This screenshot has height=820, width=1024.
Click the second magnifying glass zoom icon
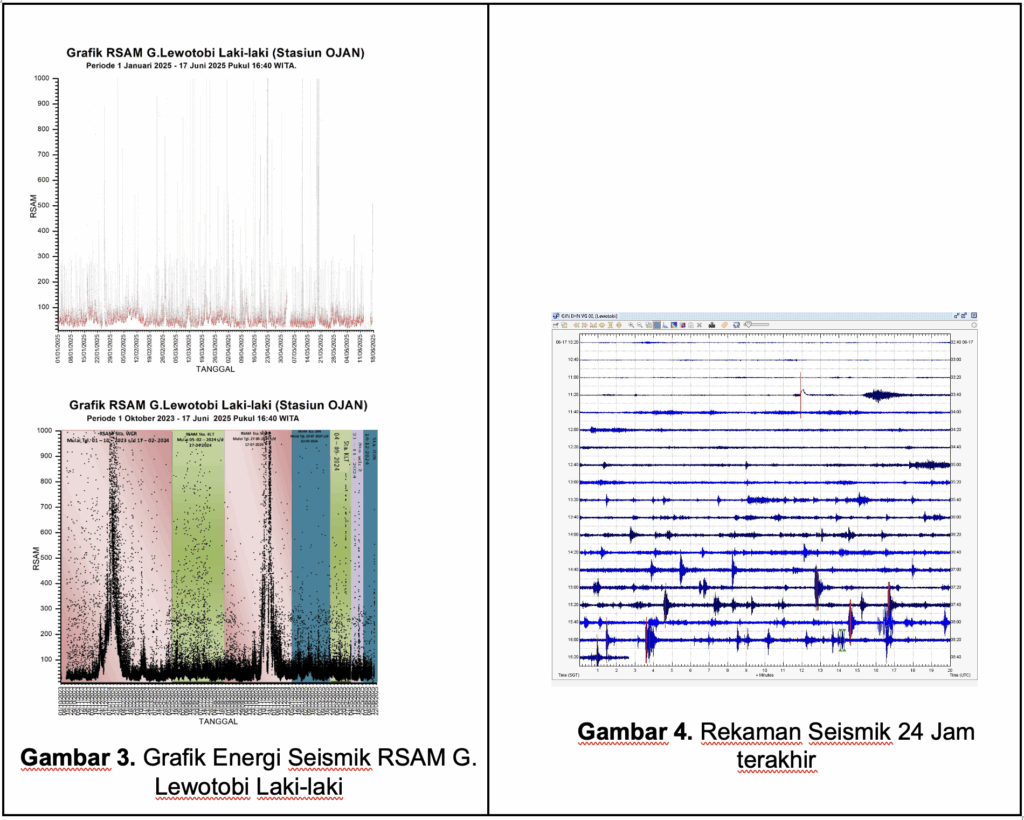click(640, 325)
